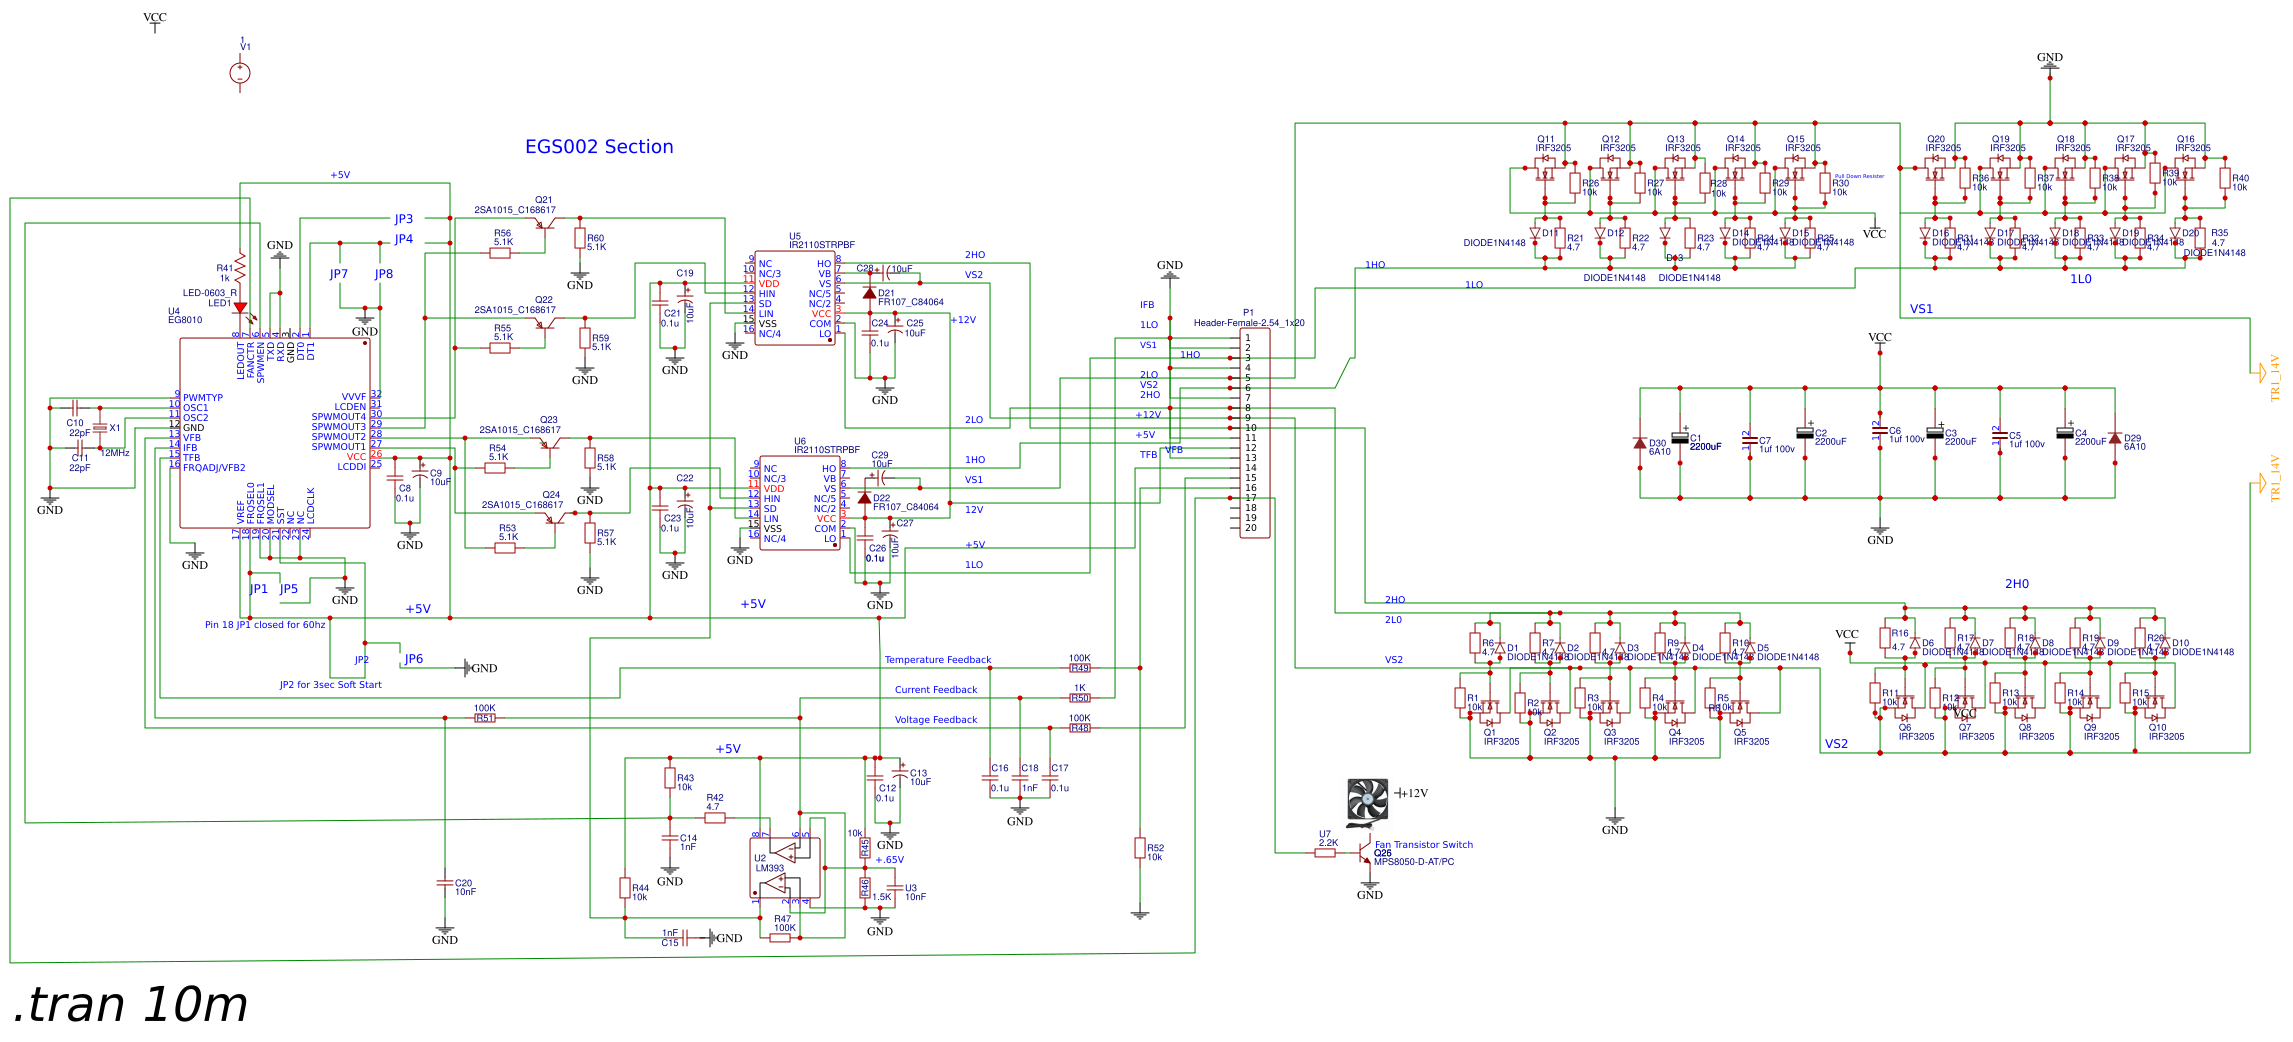Screen dimensions: 2293x1042
Task: Click the VCC power symbol at top left
Action: (x=155, y=22)
